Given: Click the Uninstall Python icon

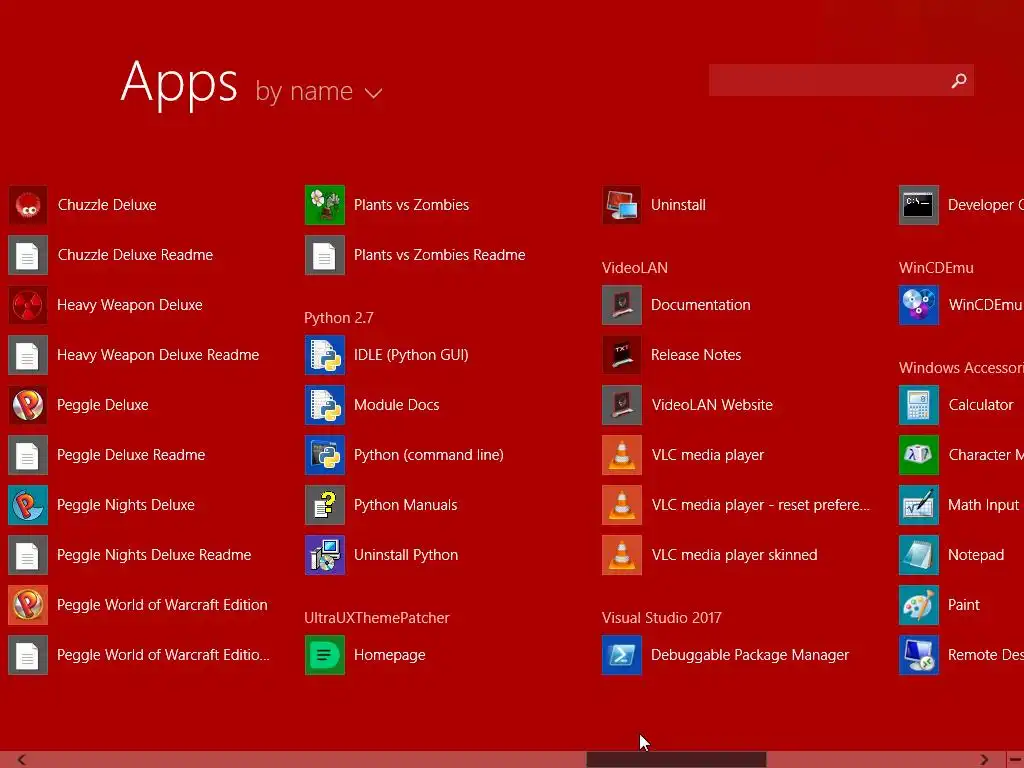Looking at the screenshot, I should (x=325, y=555).
